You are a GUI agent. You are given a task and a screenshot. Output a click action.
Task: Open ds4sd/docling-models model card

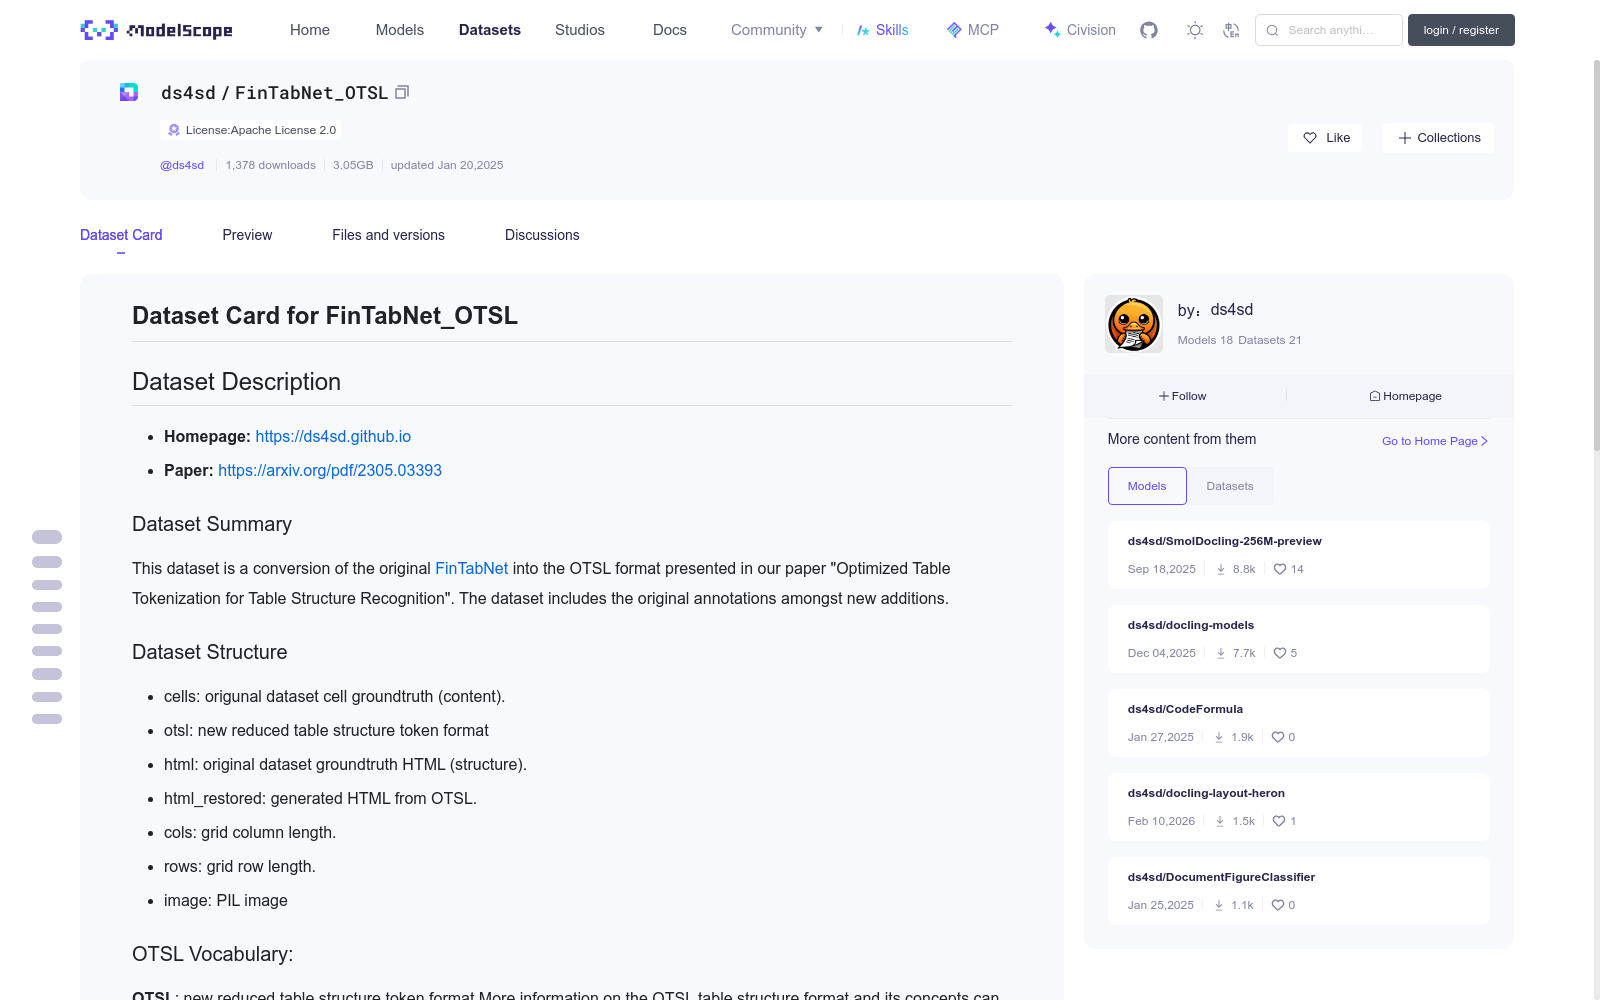coord(1299,639)
